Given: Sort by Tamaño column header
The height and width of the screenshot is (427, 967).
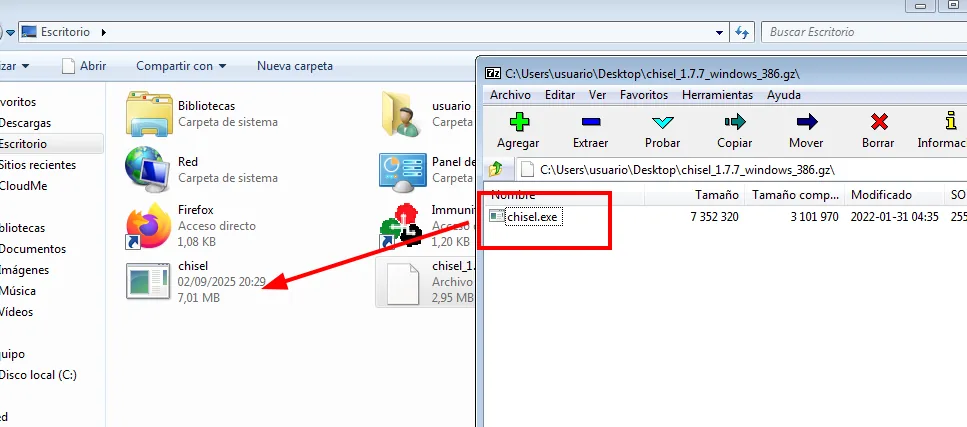Looking at the screenshot, I should coord(694,195).
